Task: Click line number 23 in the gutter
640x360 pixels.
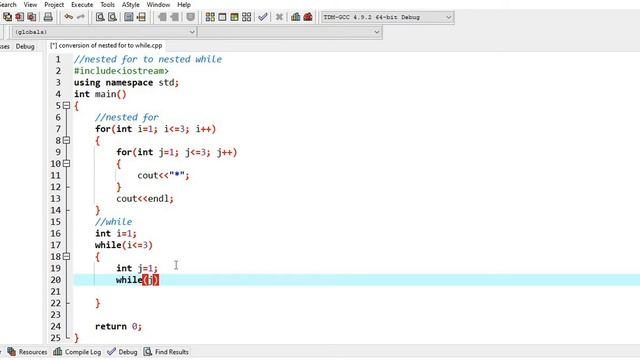Action: click(x=56, y=315)
